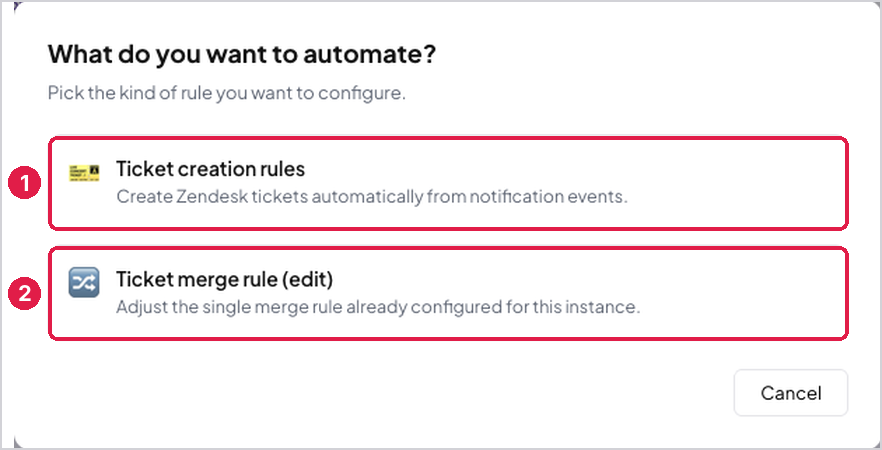
Task: Cancel the automation dialog
Action: 791,393
